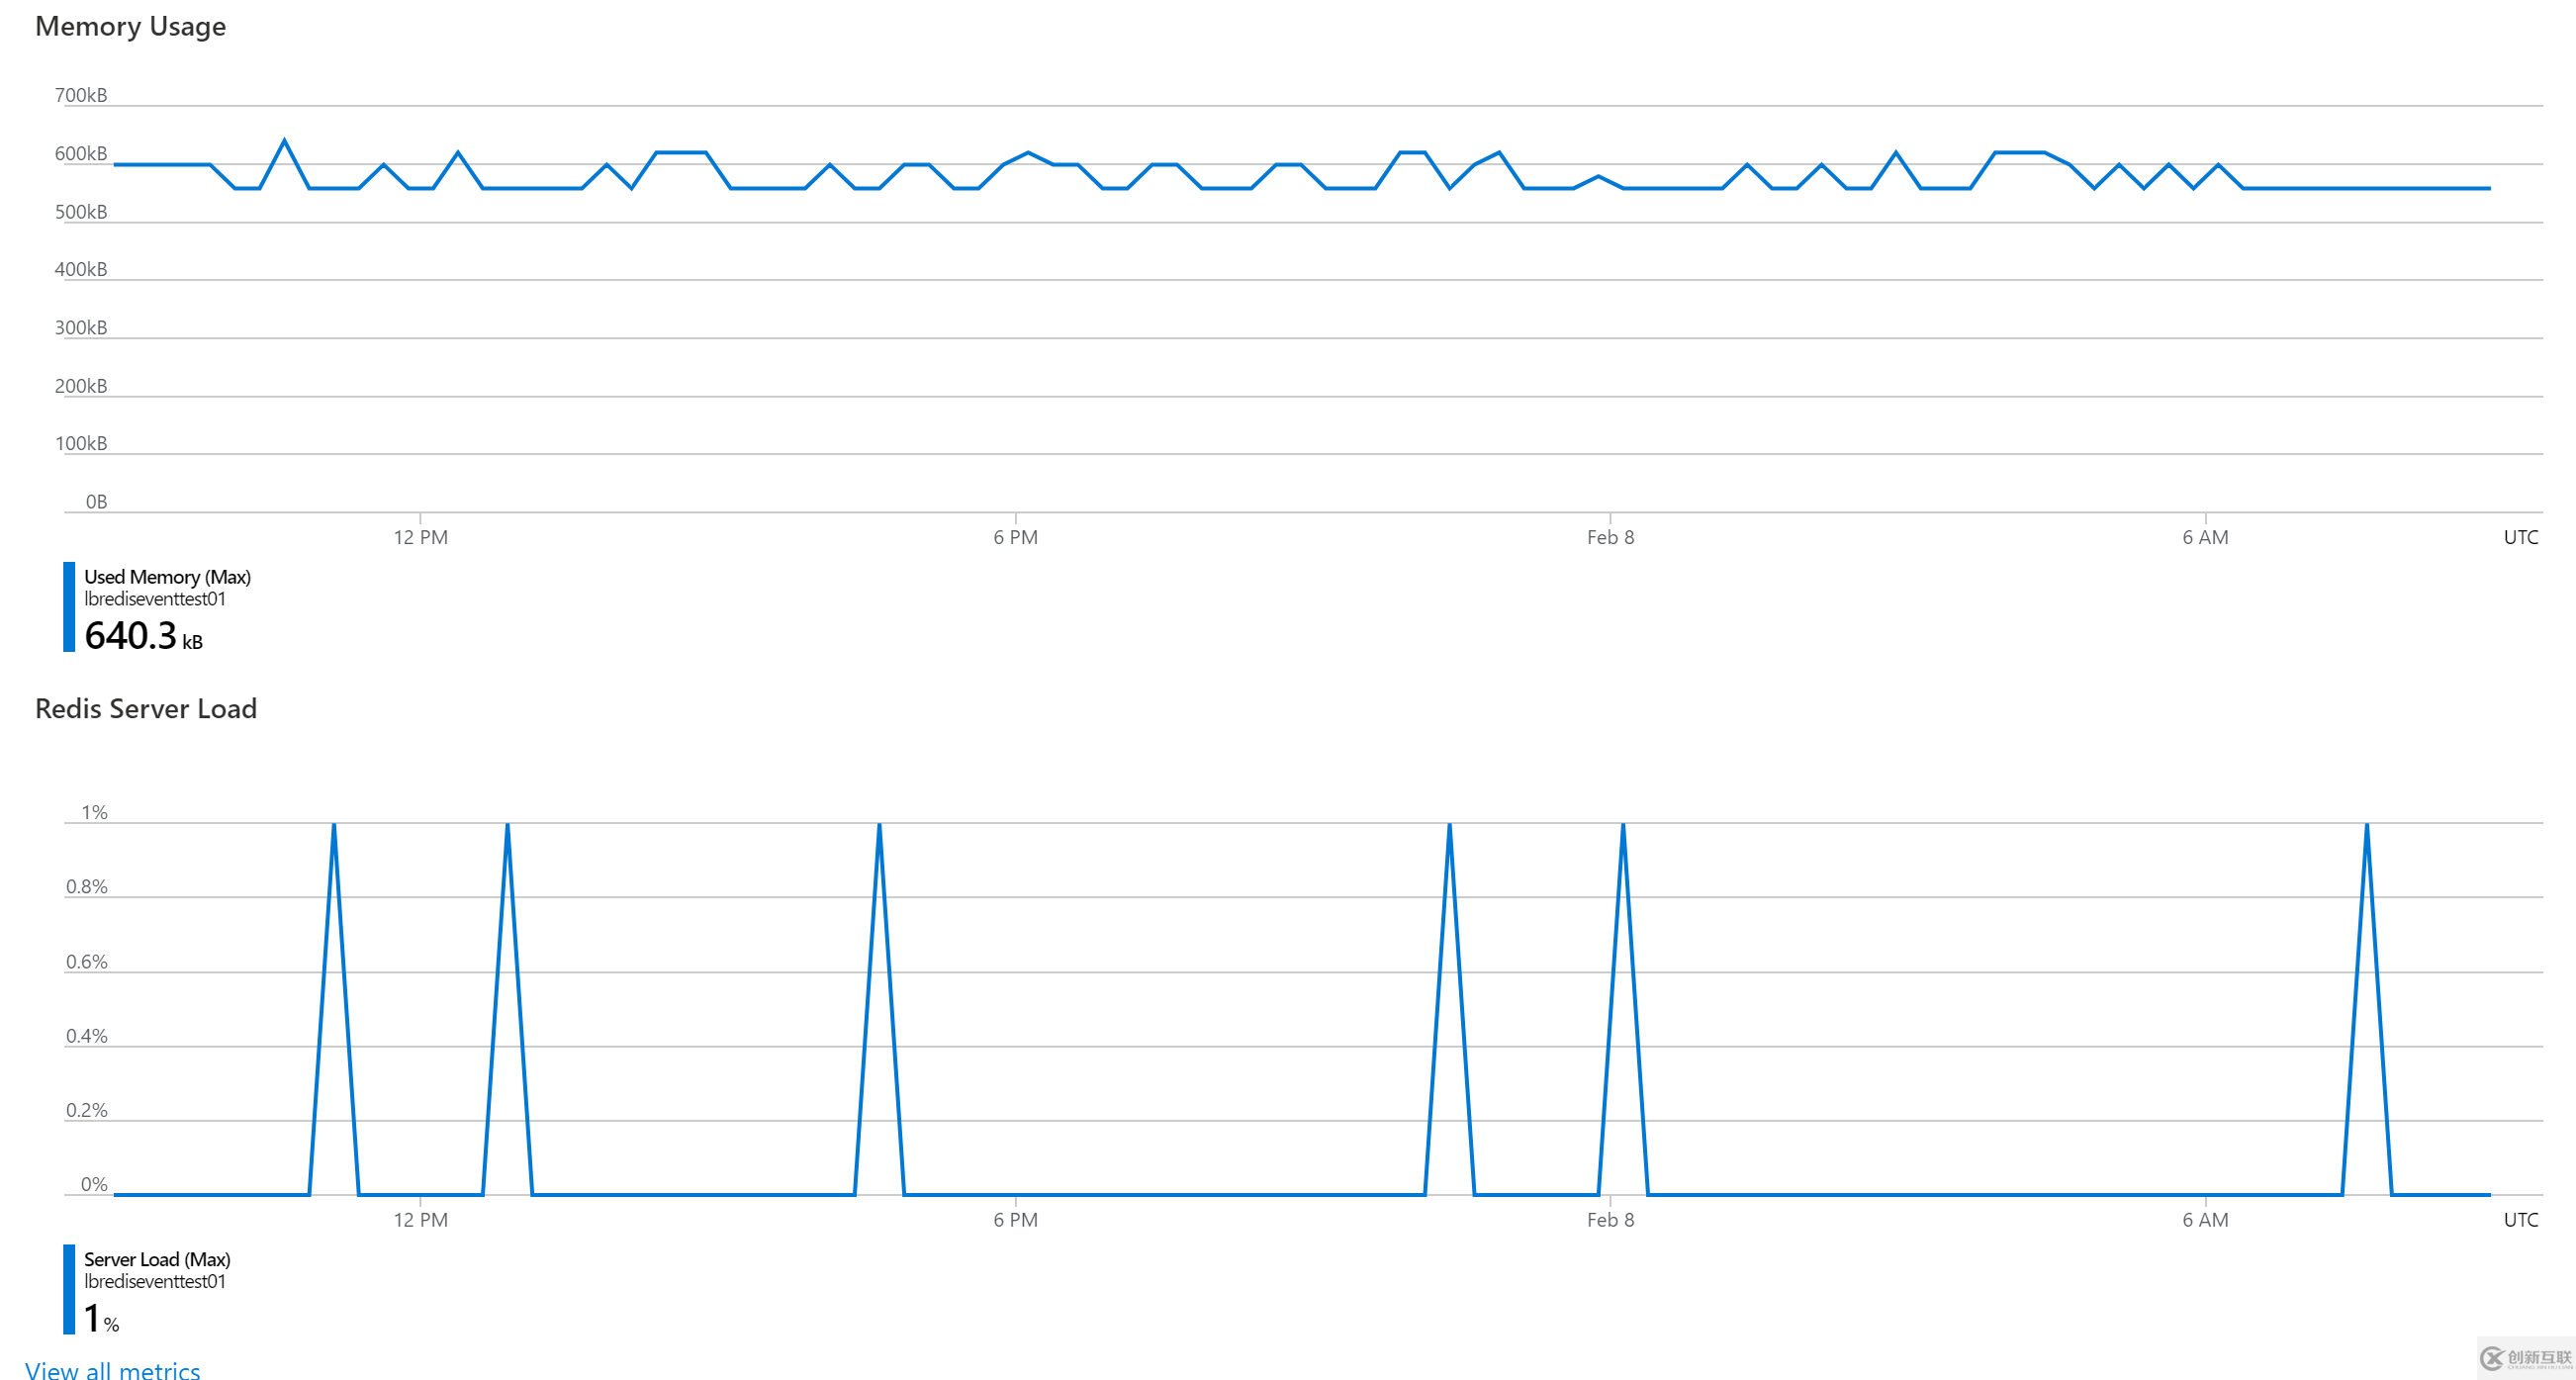Click the UTC label on Memory Usage chart
Viewport: 2576px width, 1380px height.
2520,537
